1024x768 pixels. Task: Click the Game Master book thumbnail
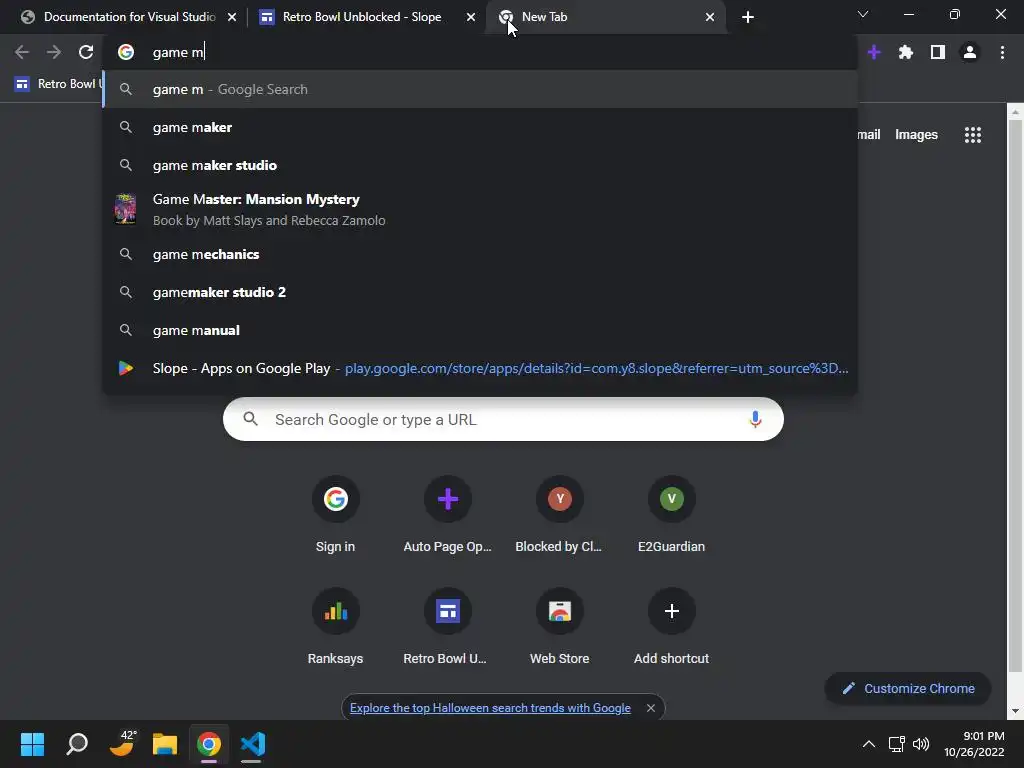click(x=125, y=210)
